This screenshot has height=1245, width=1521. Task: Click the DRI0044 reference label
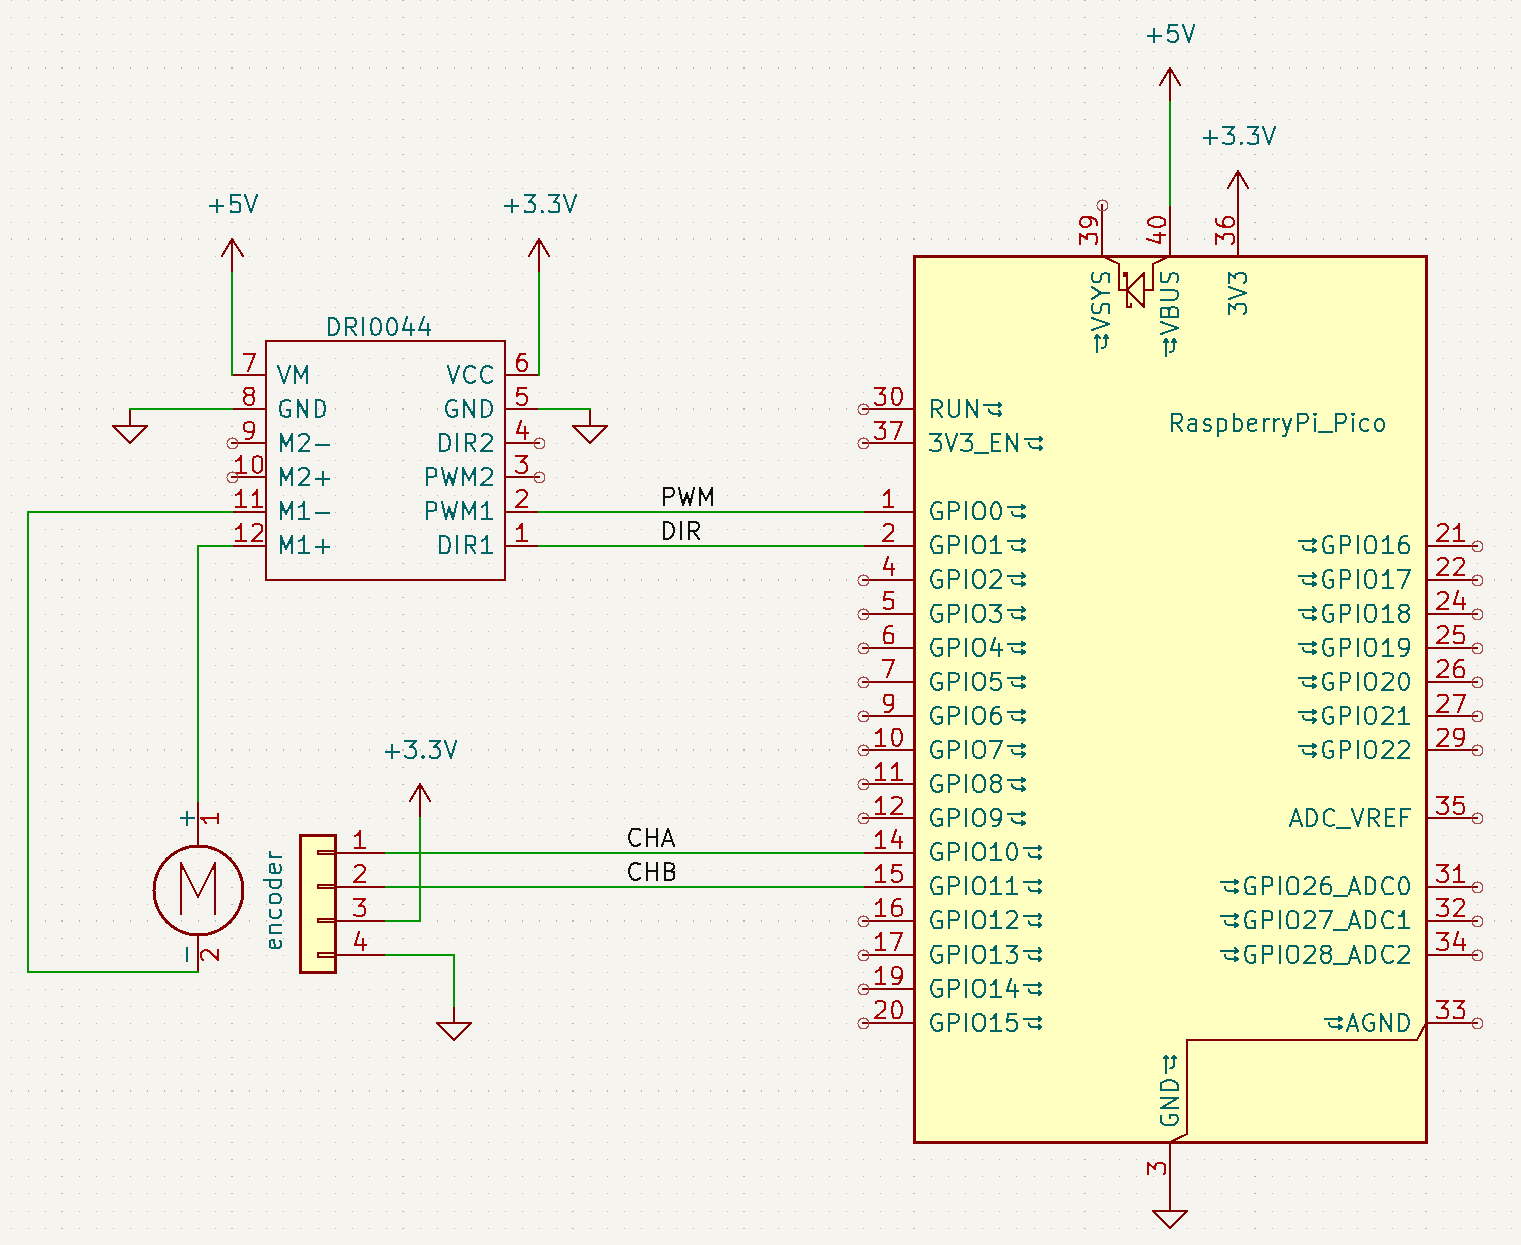tap(379, 326)
